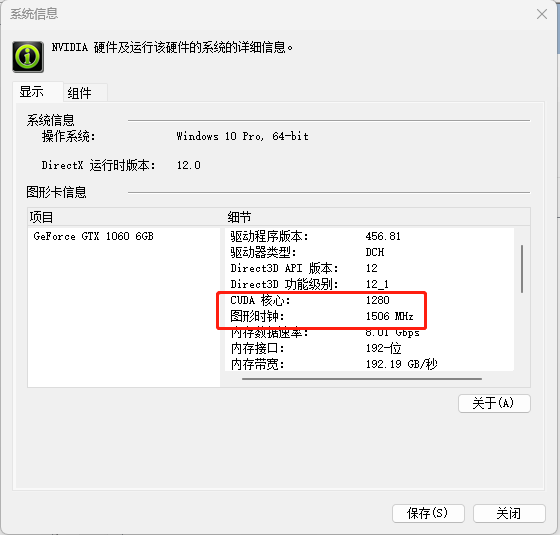Select the 图形时钟 1506 MHz row
This screenshot has width=560, height=535.
tap(370, 316)
